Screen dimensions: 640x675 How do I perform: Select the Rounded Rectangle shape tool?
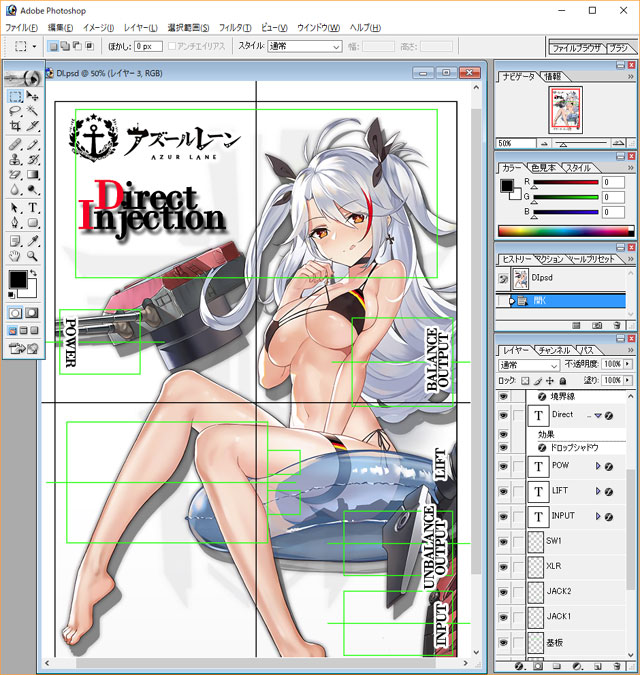[32, 223]
